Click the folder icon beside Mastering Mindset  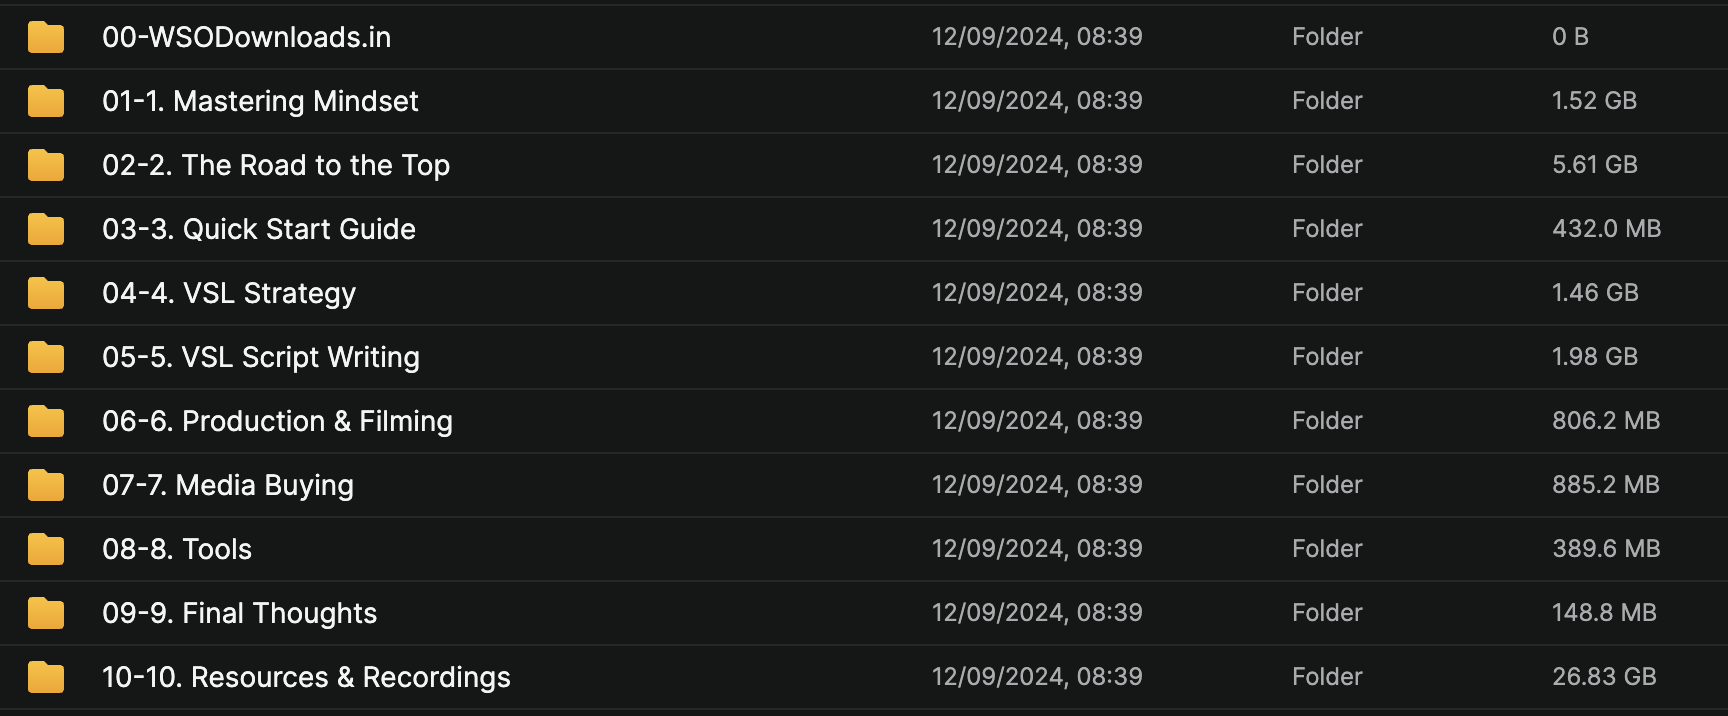pyautogui.click(x=46, y=101)
